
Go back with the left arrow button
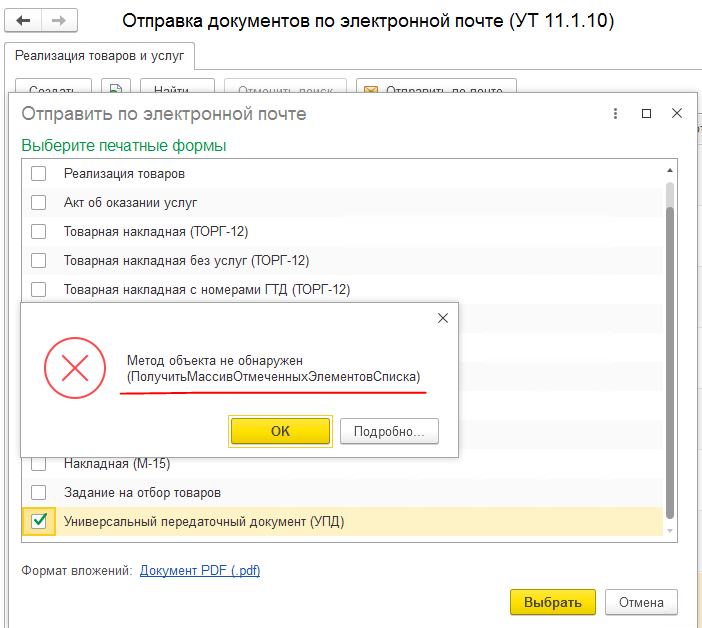point(23,21)
